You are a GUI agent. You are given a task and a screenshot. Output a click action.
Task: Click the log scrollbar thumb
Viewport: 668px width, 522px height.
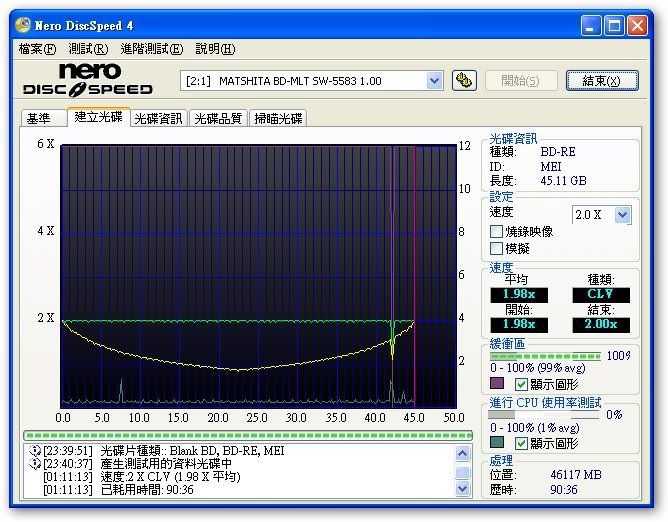[x=463, y=473]
